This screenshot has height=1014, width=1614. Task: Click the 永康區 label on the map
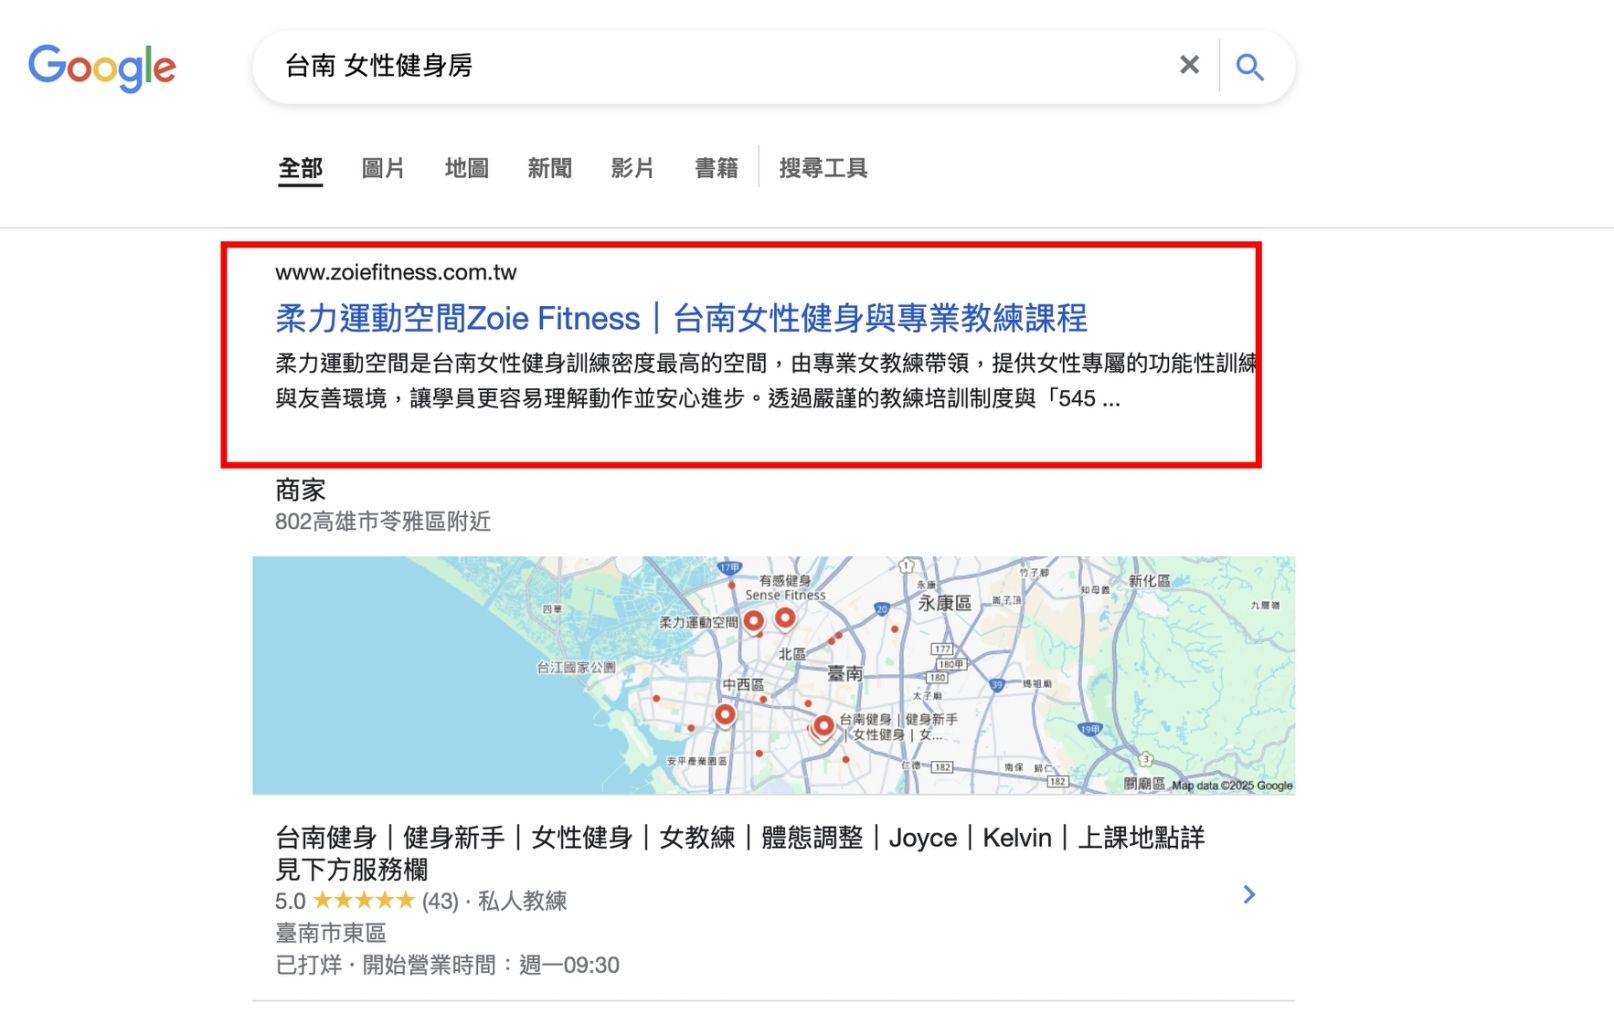pyautogui.click(x=945, y=603)
